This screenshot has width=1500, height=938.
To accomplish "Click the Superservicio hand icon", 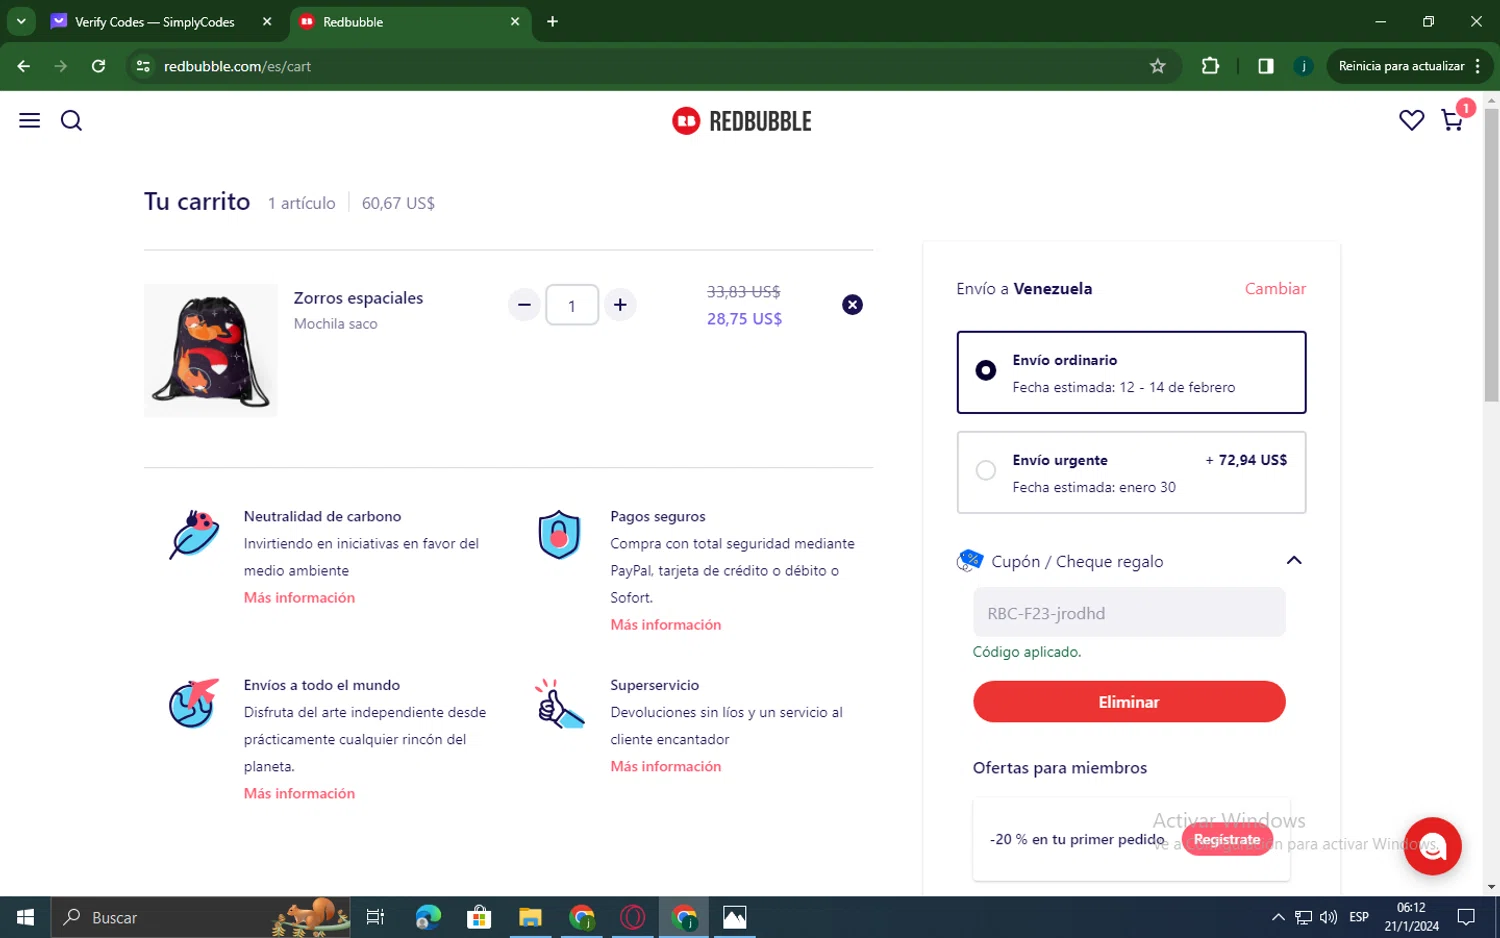I will 559,704.
